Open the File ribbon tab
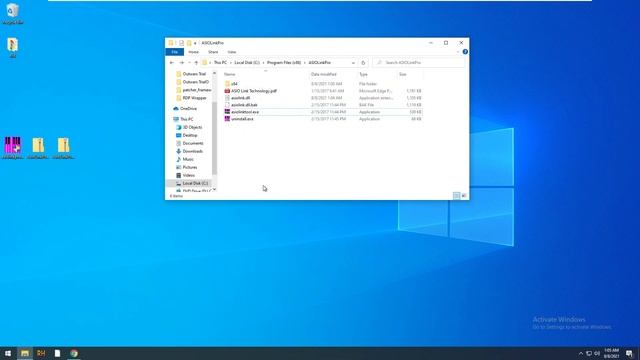 175,52
